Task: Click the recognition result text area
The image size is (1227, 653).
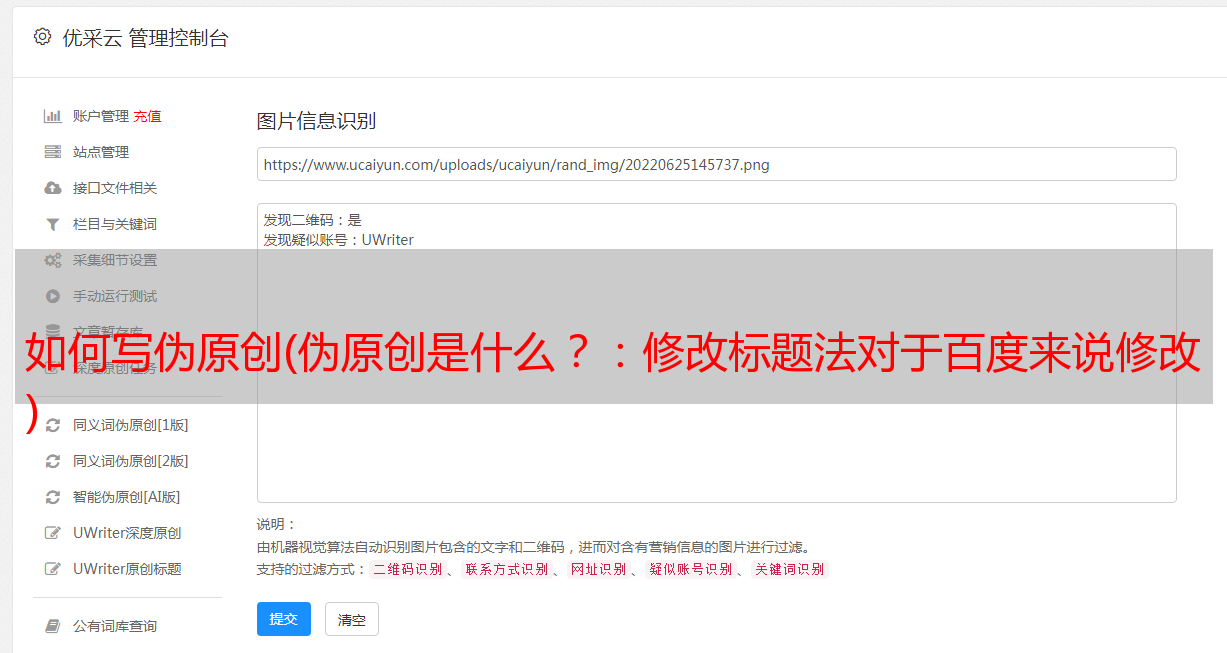Action: [716, 353]
